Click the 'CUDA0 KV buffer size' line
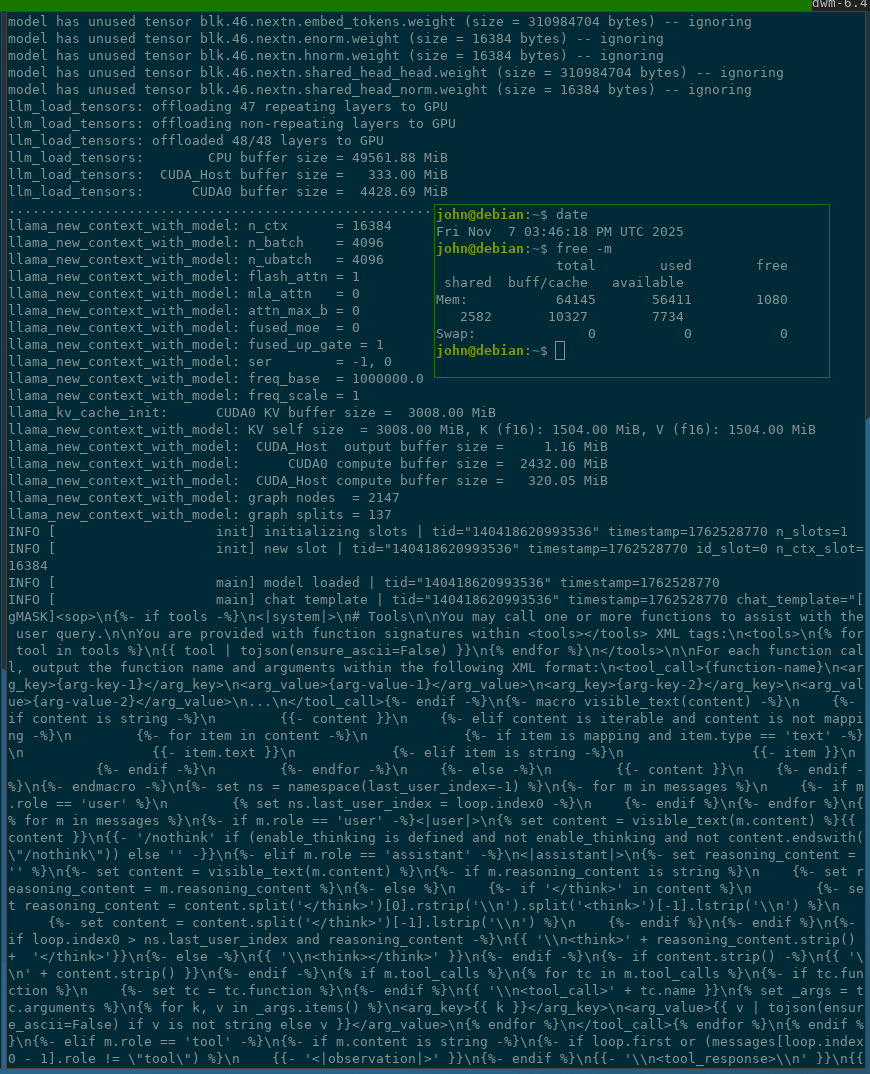Image resolution: width=870 pixels, height=1074 pixels. click(x=252, y=412)
